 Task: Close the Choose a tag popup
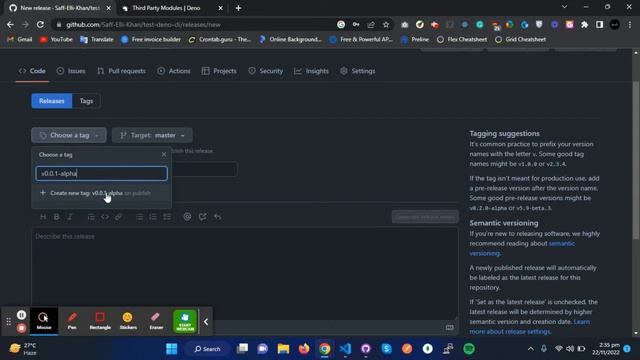[x=164, y=155]
